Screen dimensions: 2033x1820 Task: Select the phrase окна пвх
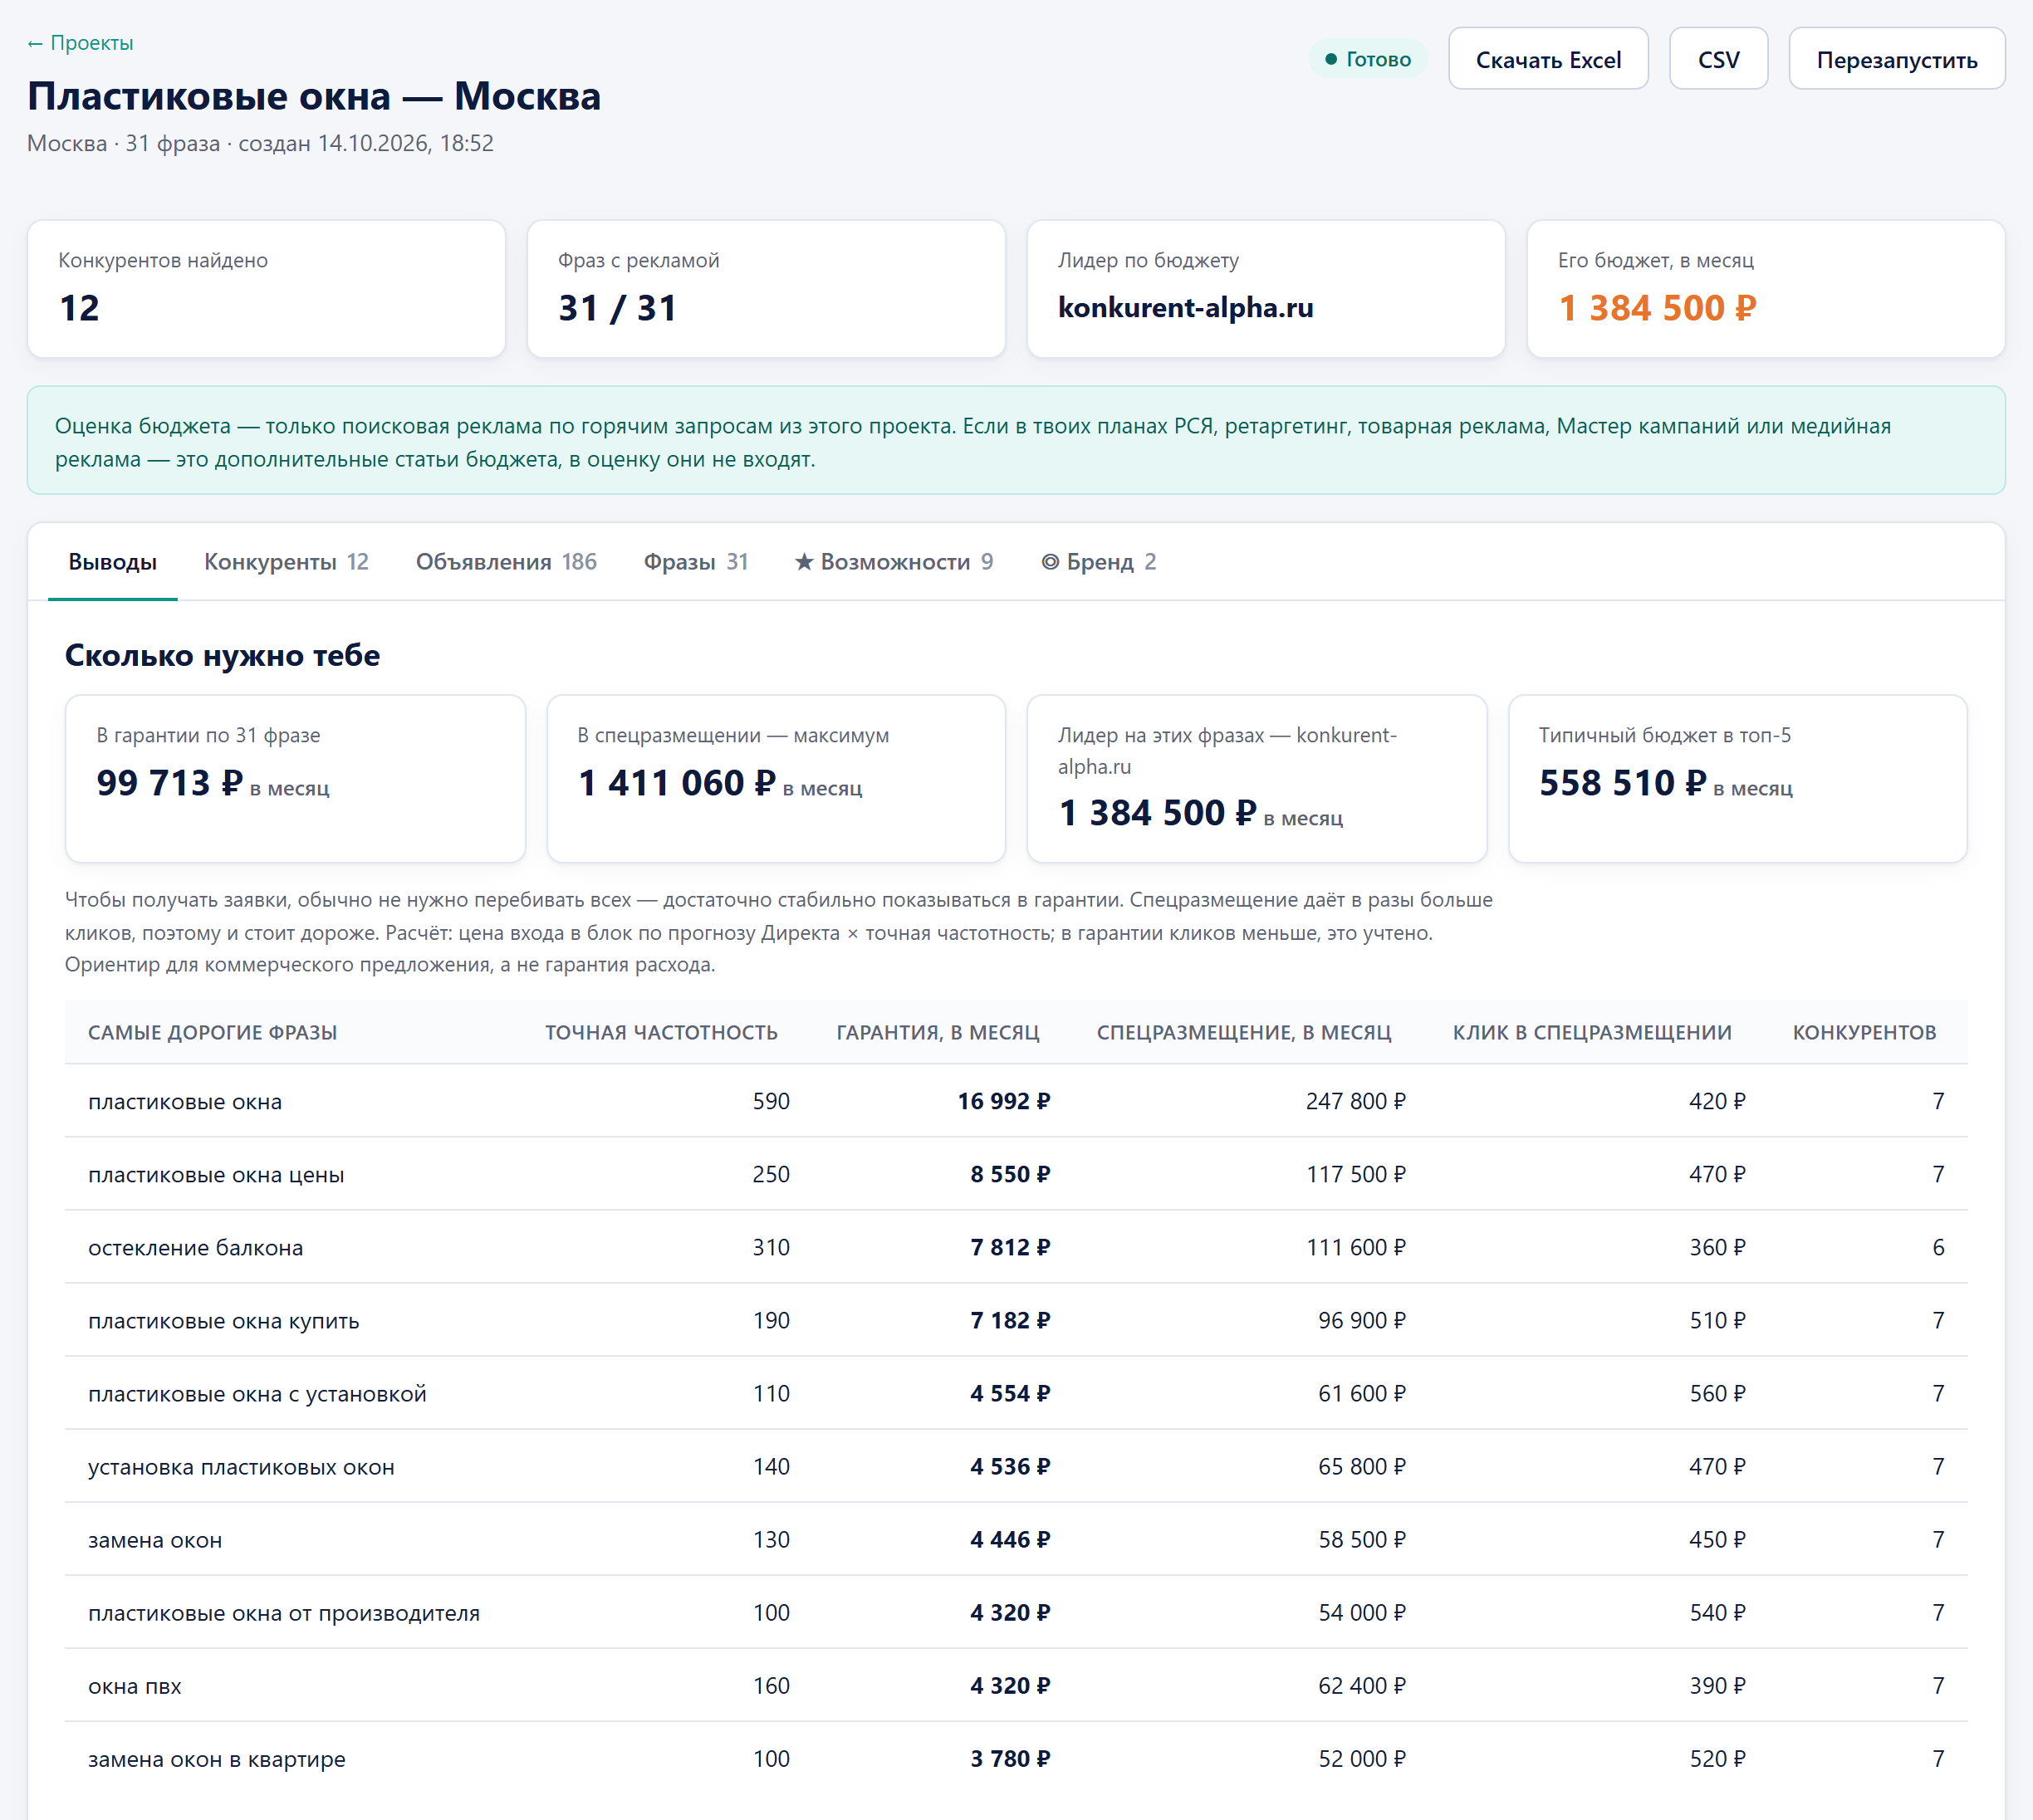click(135, 1686)
